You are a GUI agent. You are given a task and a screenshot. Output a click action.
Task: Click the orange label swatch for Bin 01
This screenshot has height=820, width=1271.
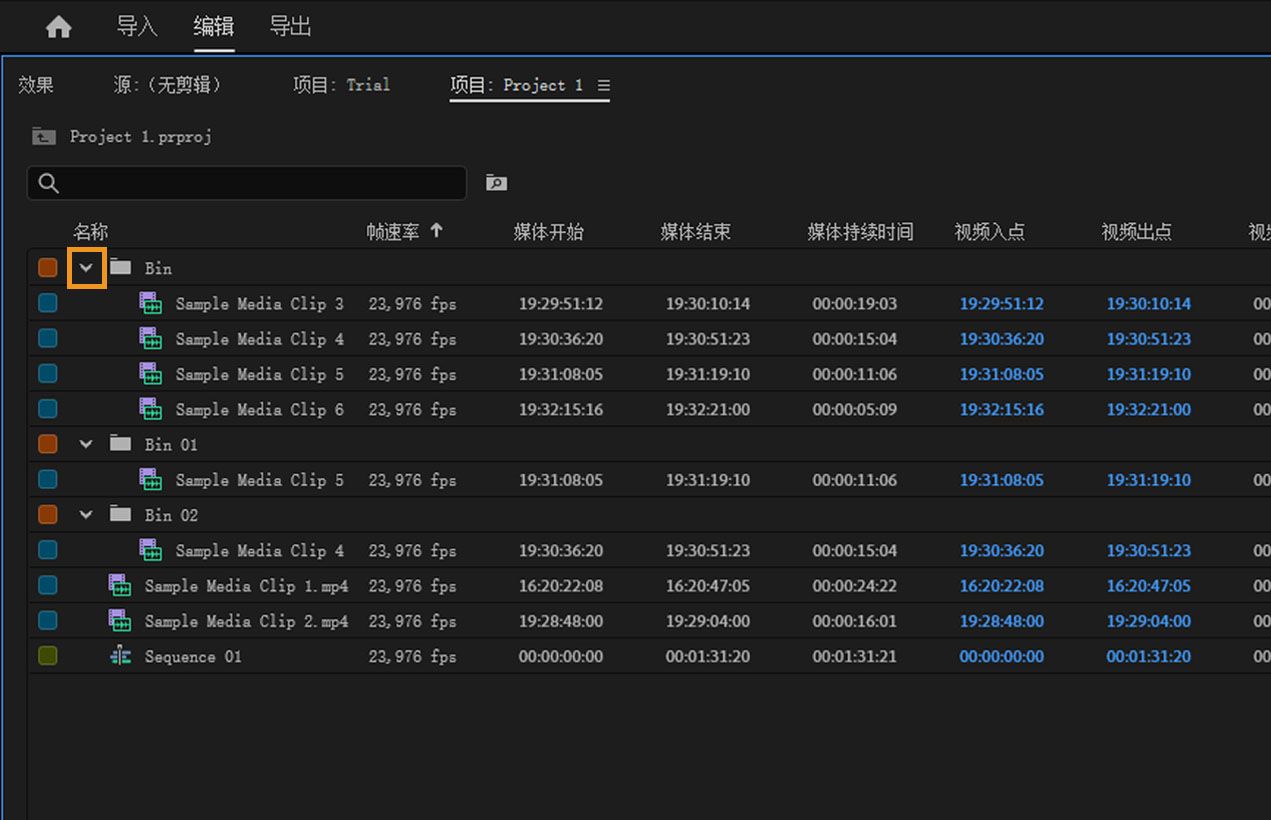point(47,444)
